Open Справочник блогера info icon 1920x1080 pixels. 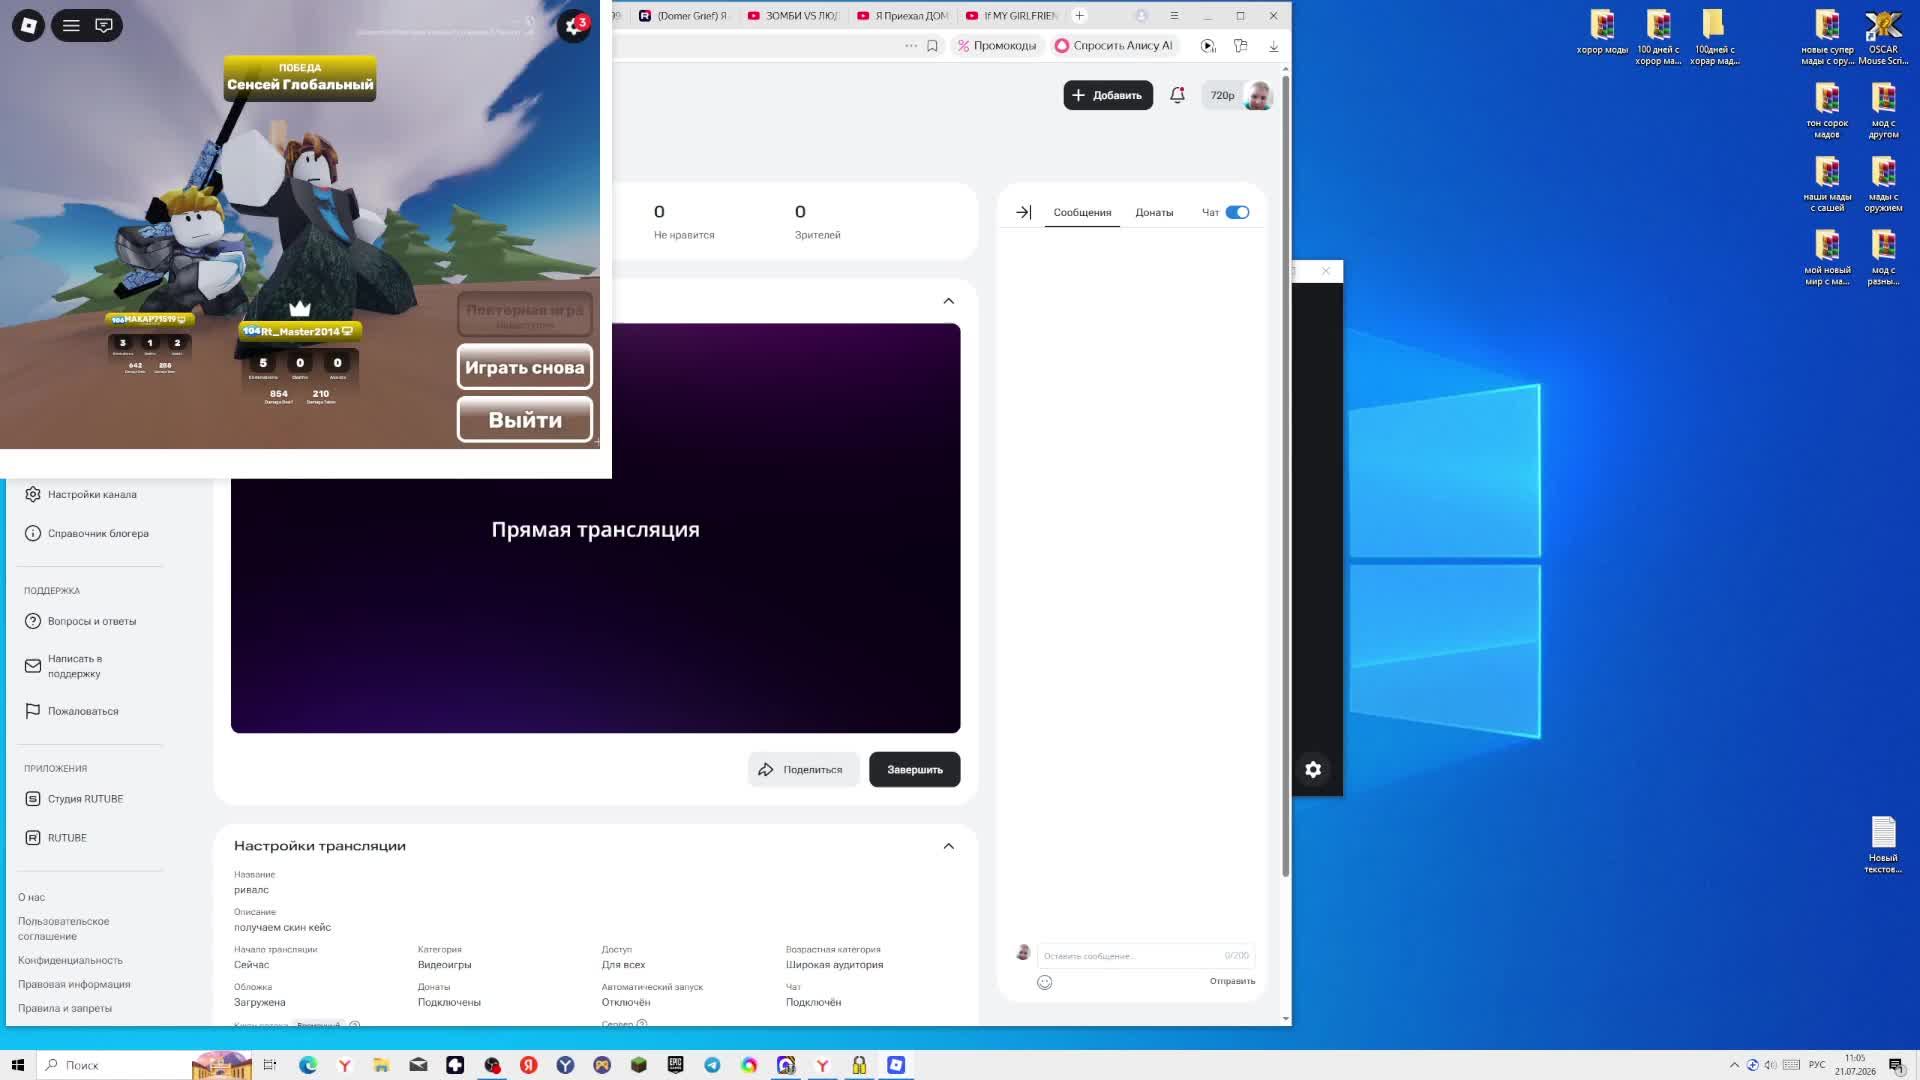(33, 533)
